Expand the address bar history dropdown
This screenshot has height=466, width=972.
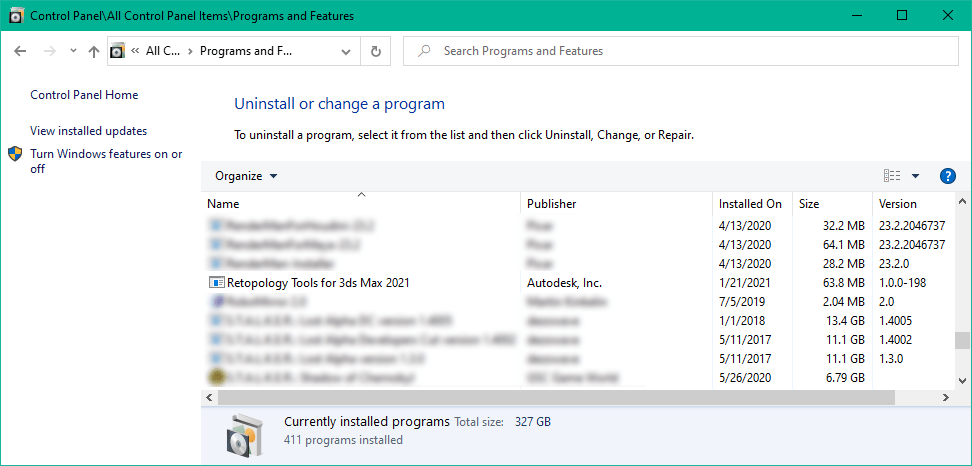346,51
